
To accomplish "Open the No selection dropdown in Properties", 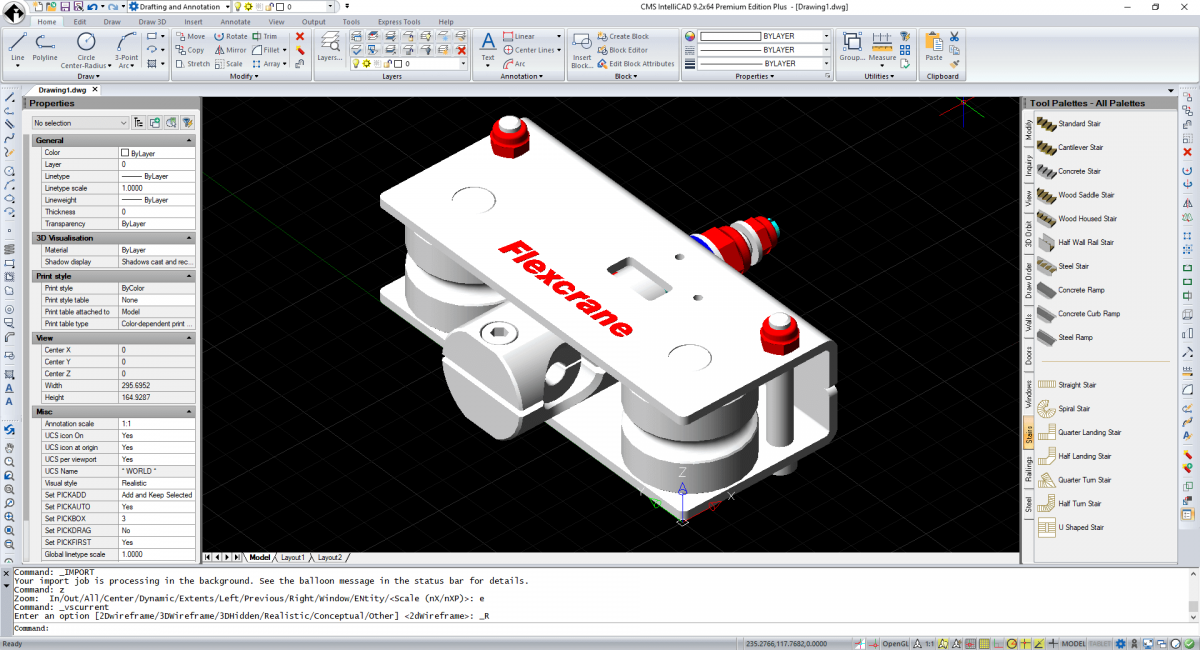I will [x=121, y=121].
